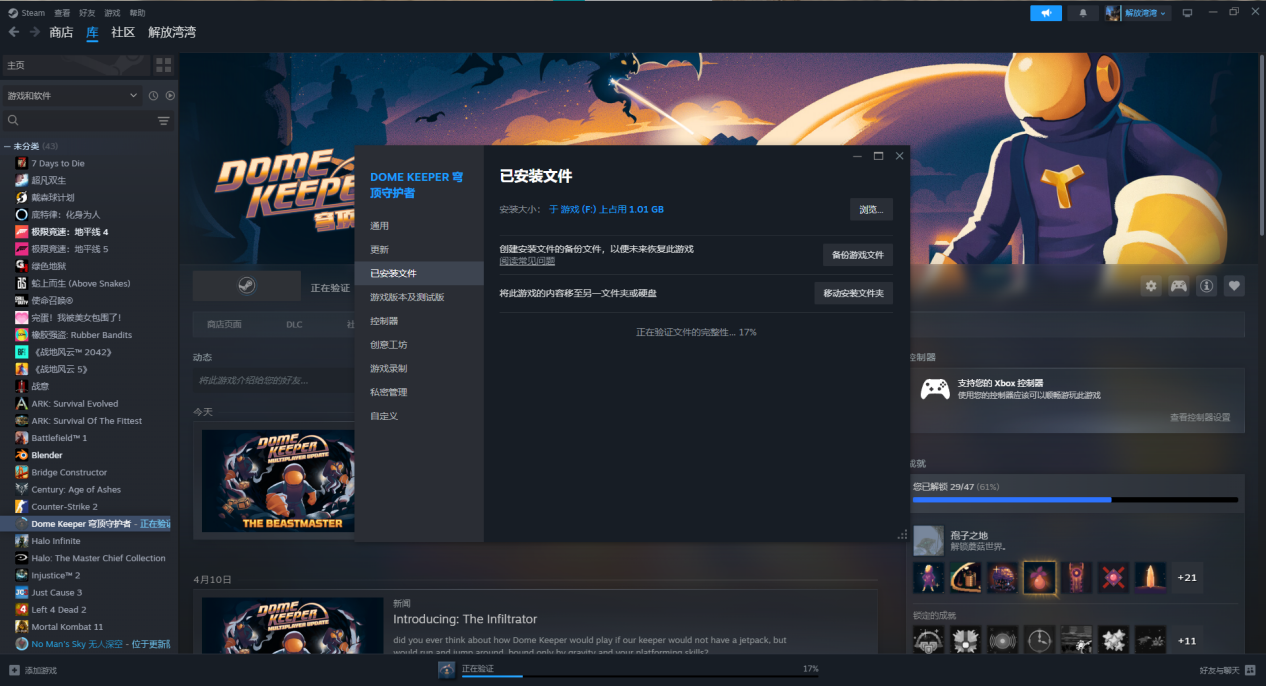Show +21 more unlocked achievements
The width and height of the screenshot is (1266, 686).
(1187, 578)
